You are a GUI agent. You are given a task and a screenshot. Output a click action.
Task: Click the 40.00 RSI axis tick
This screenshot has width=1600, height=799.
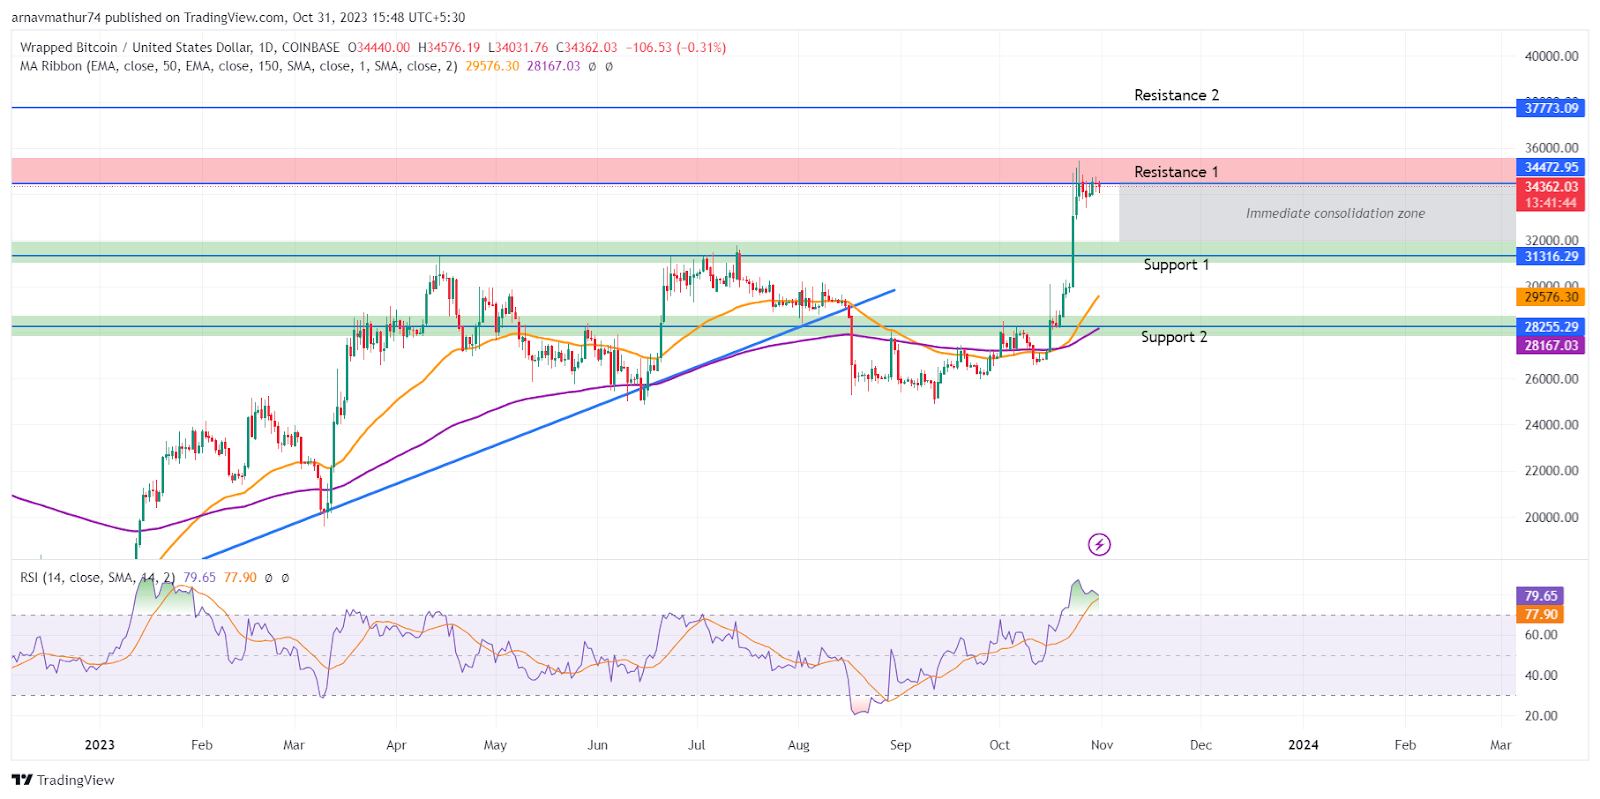click(x=1541, y=675)
